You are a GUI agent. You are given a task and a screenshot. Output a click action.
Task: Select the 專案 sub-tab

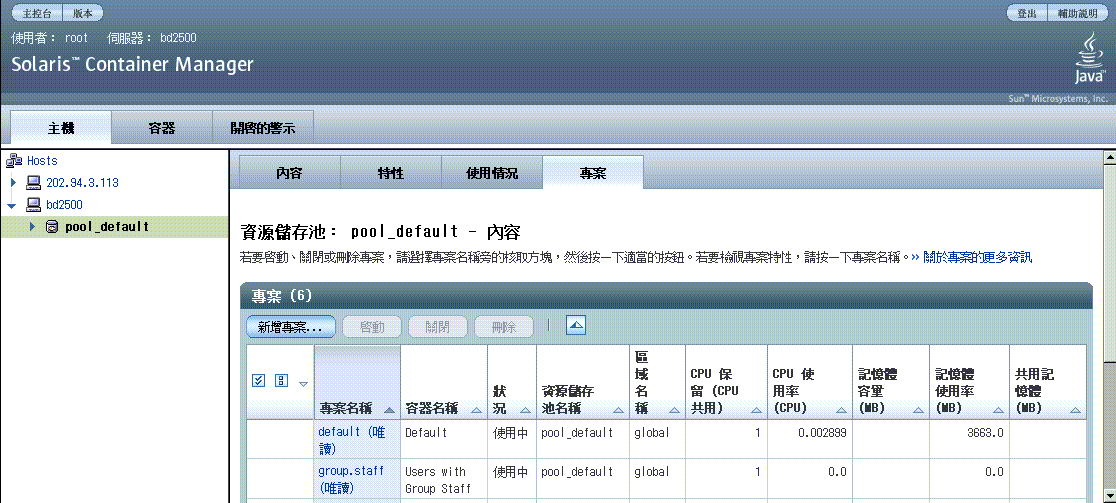(593, 173)
